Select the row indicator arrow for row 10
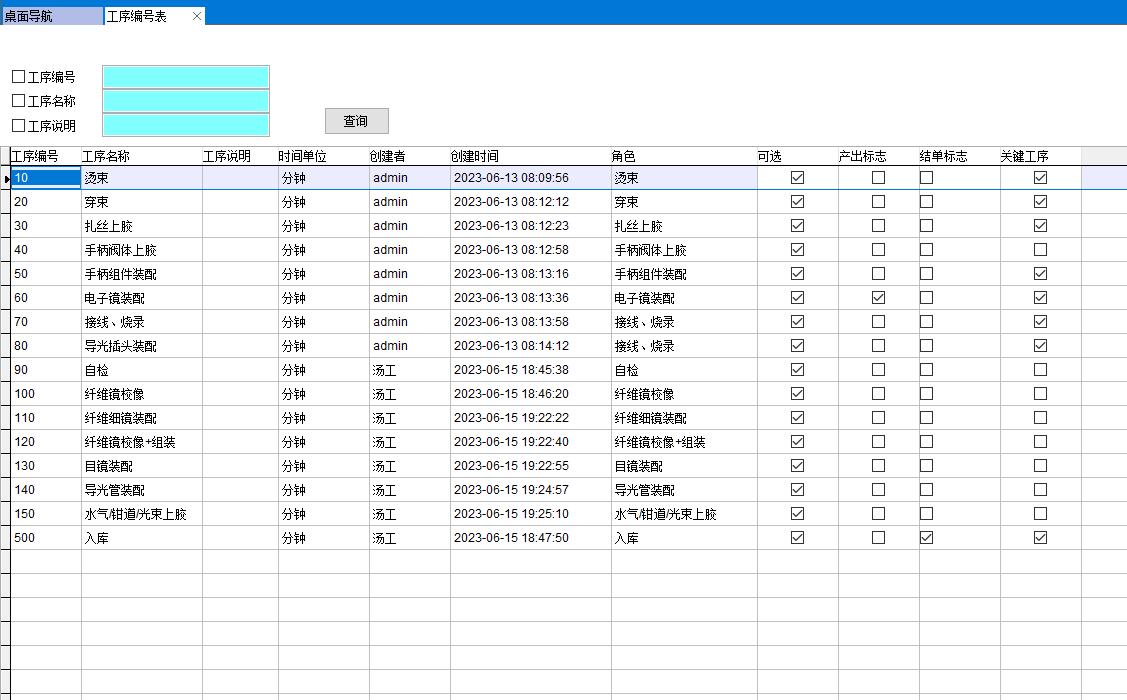The image size is (1127, 700). [x=6, y=178]
